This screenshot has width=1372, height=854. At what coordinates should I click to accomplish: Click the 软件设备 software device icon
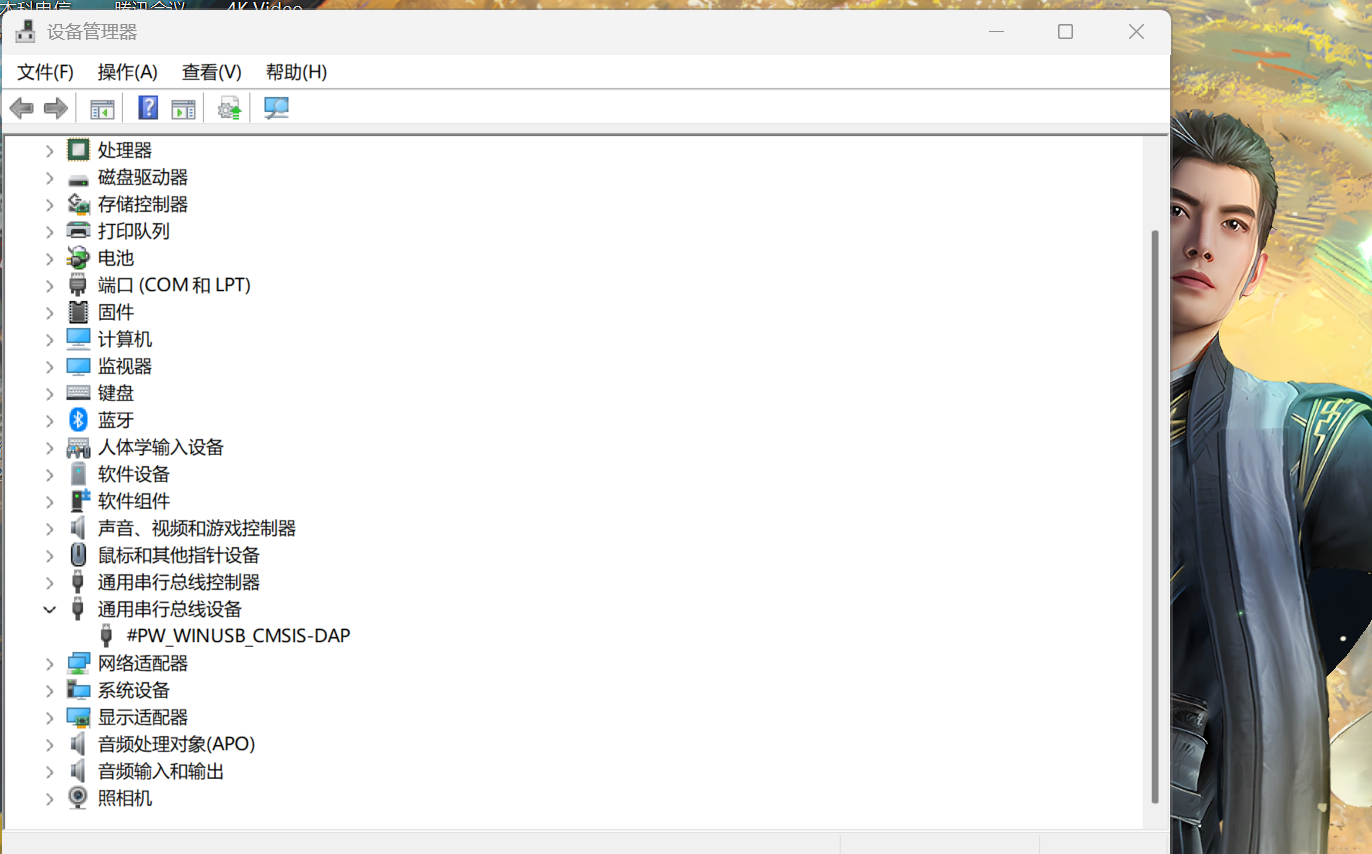click(x=78, y=474)
